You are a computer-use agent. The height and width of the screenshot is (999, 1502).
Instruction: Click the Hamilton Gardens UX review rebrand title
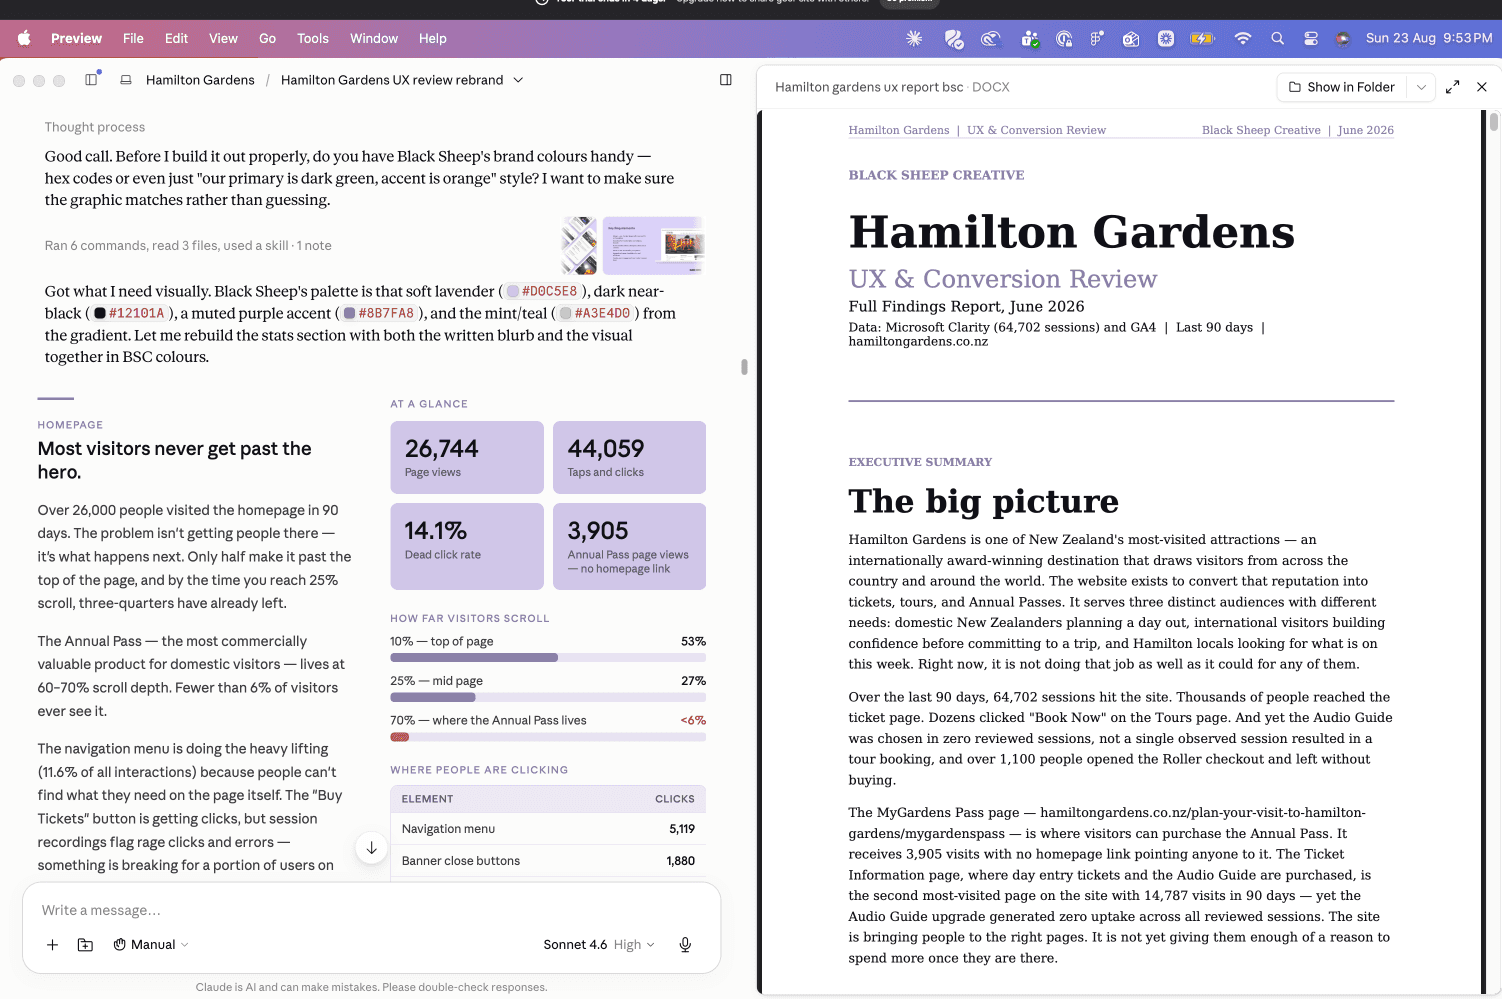pyautogui.click(x=392, y=80)
